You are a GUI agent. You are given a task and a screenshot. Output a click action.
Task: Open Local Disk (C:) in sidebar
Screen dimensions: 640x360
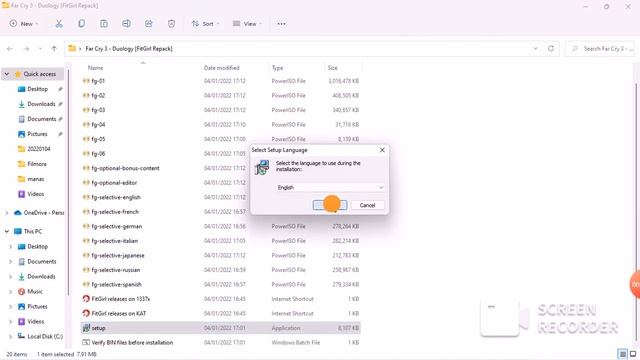click(x=45, y=336)
